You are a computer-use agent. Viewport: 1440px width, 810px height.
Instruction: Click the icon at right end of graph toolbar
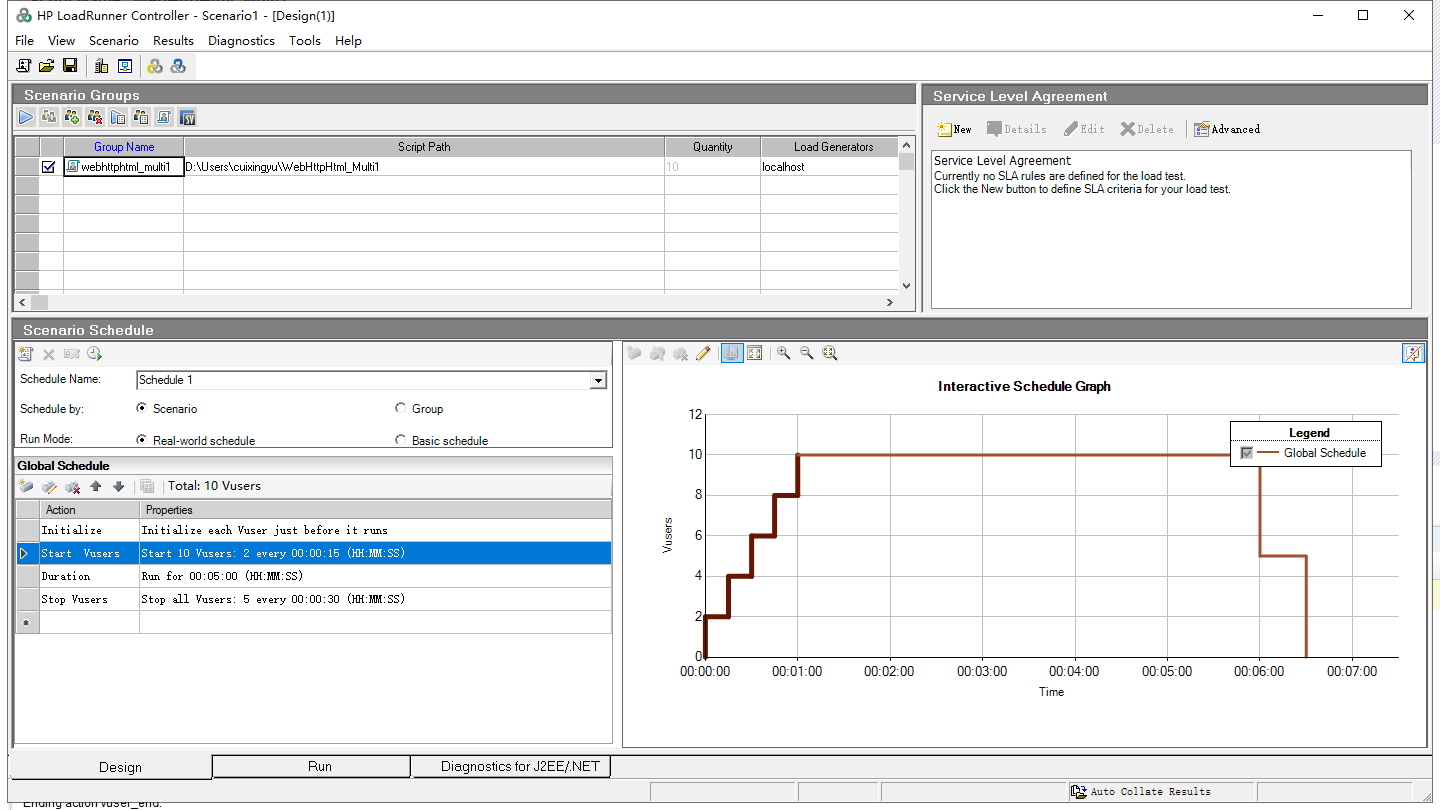(1413, 353)
